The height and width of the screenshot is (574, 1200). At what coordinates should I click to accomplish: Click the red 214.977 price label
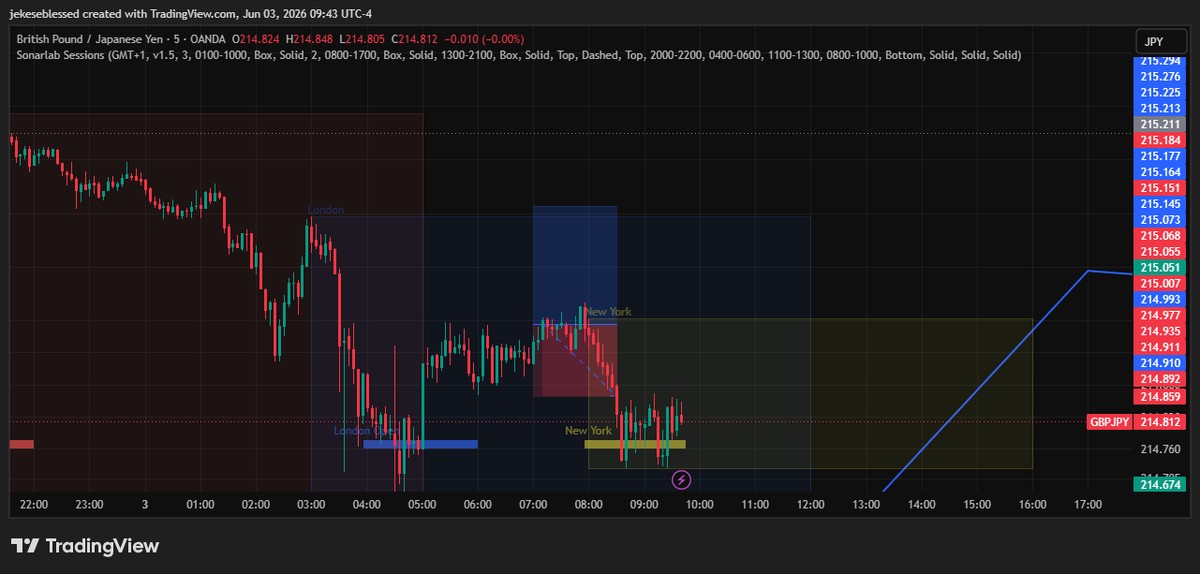pyautogui.click(x=1160, y=315)
